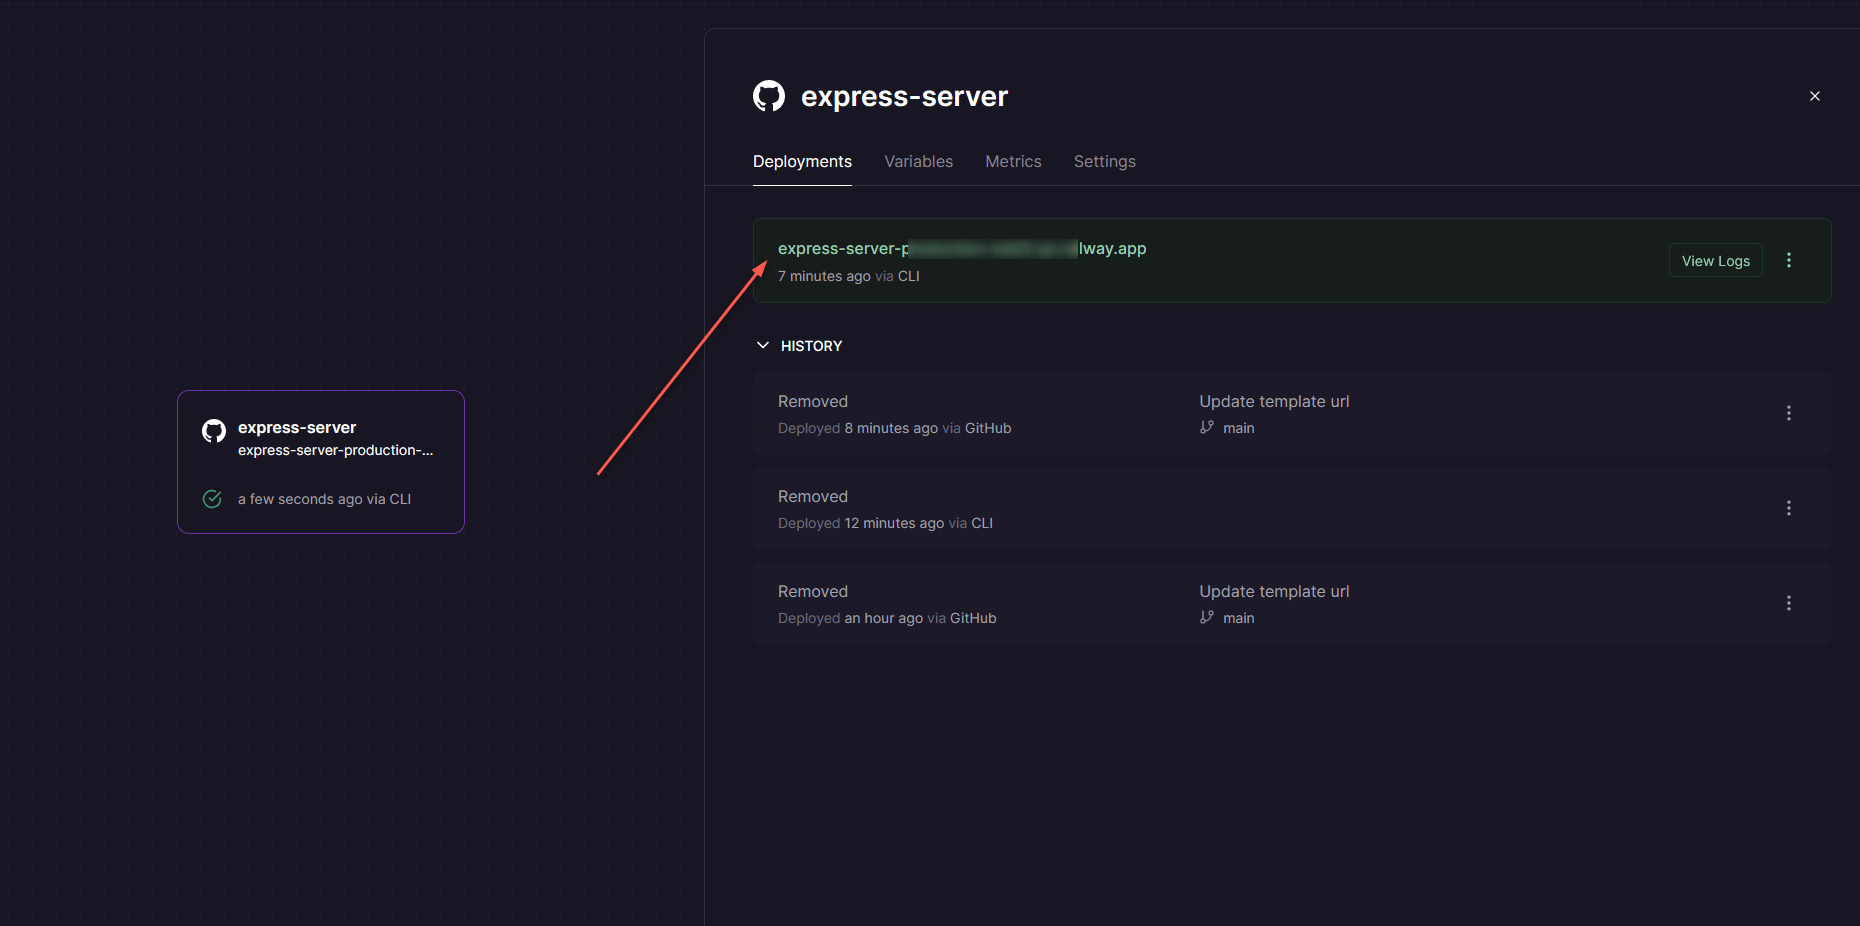
Task: Open the three-dot menu next to View Logs
Action: pyautogui.click(x=1788, y=260)
